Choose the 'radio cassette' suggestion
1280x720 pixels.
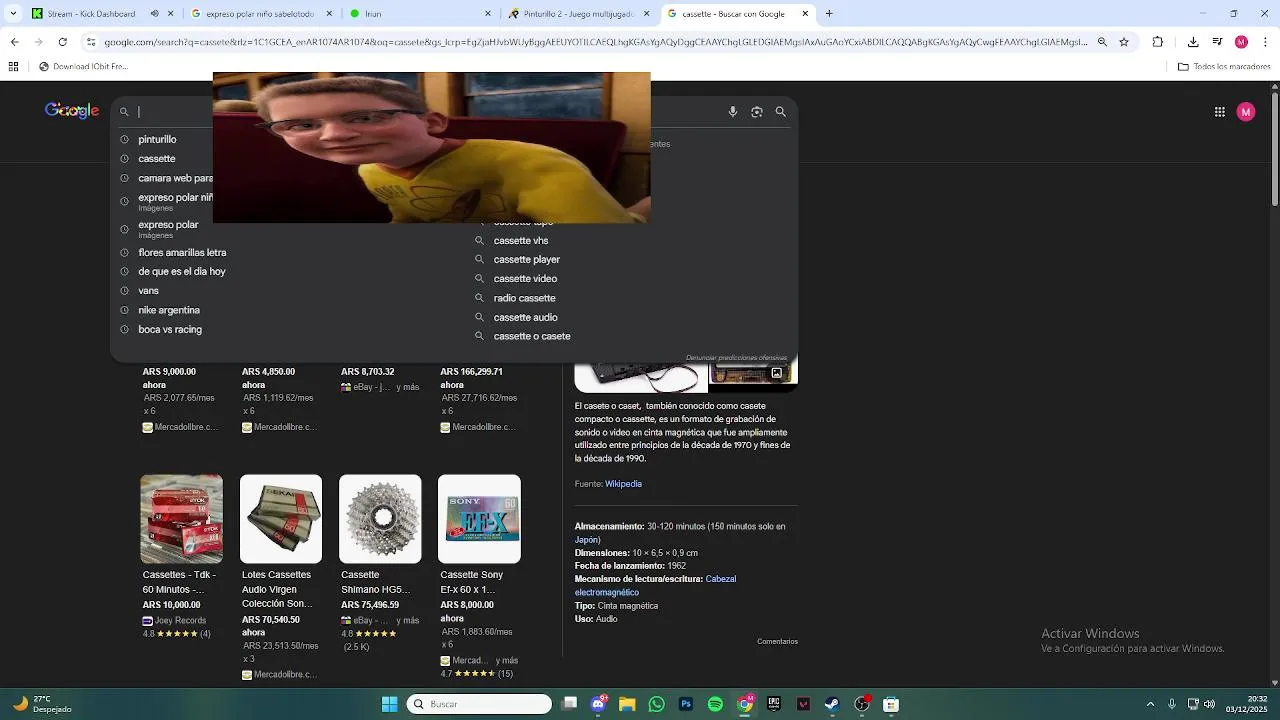coord(524,298)
